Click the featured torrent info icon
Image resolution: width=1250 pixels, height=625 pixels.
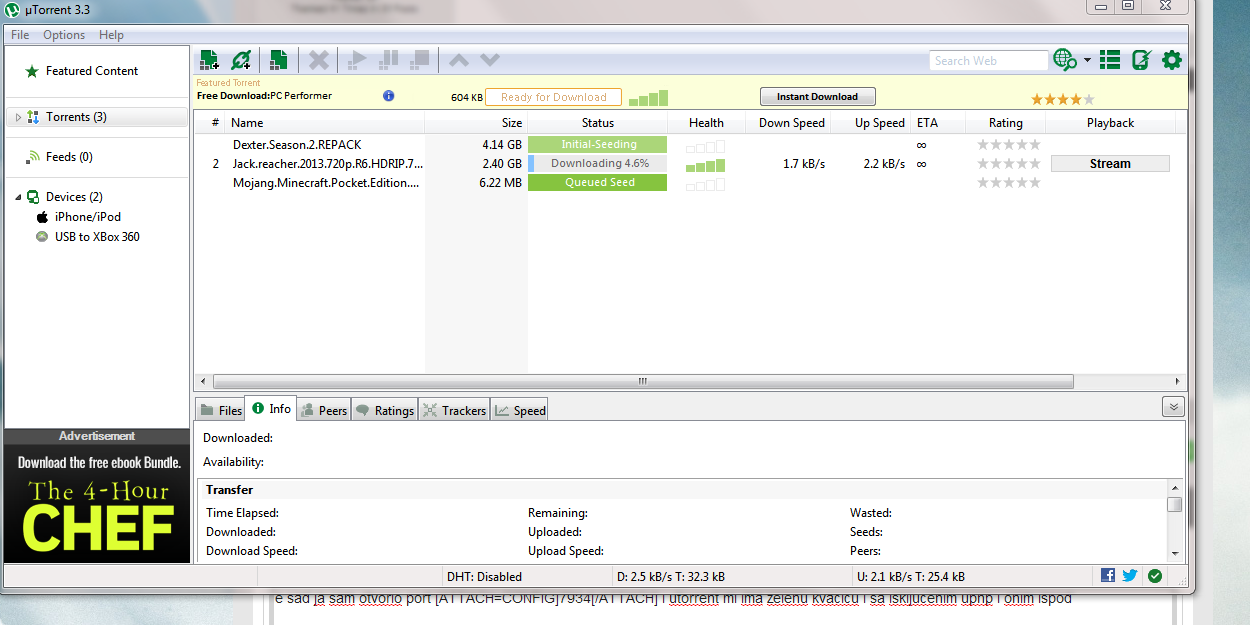tap(389, 96)
